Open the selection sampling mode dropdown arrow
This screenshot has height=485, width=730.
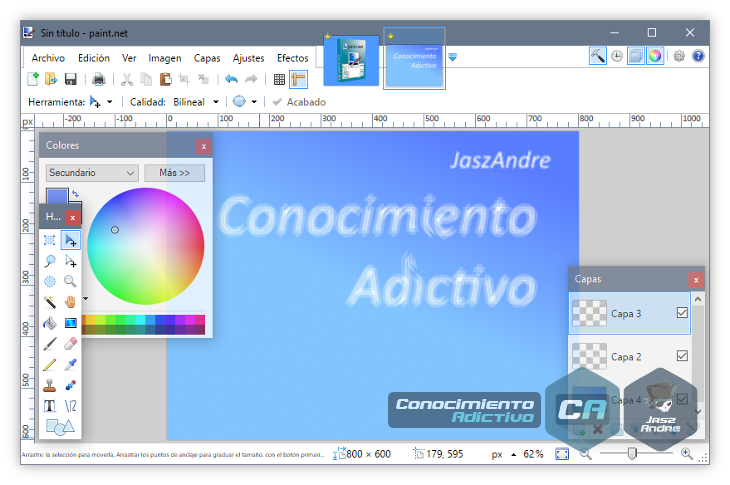coord(254,102)
